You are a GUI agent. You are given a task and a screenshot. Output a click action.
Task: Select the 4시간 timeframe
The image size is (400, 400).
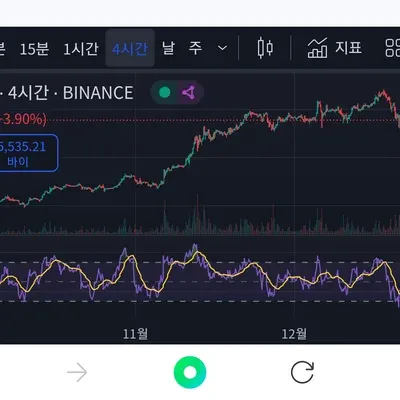point(130,48)
